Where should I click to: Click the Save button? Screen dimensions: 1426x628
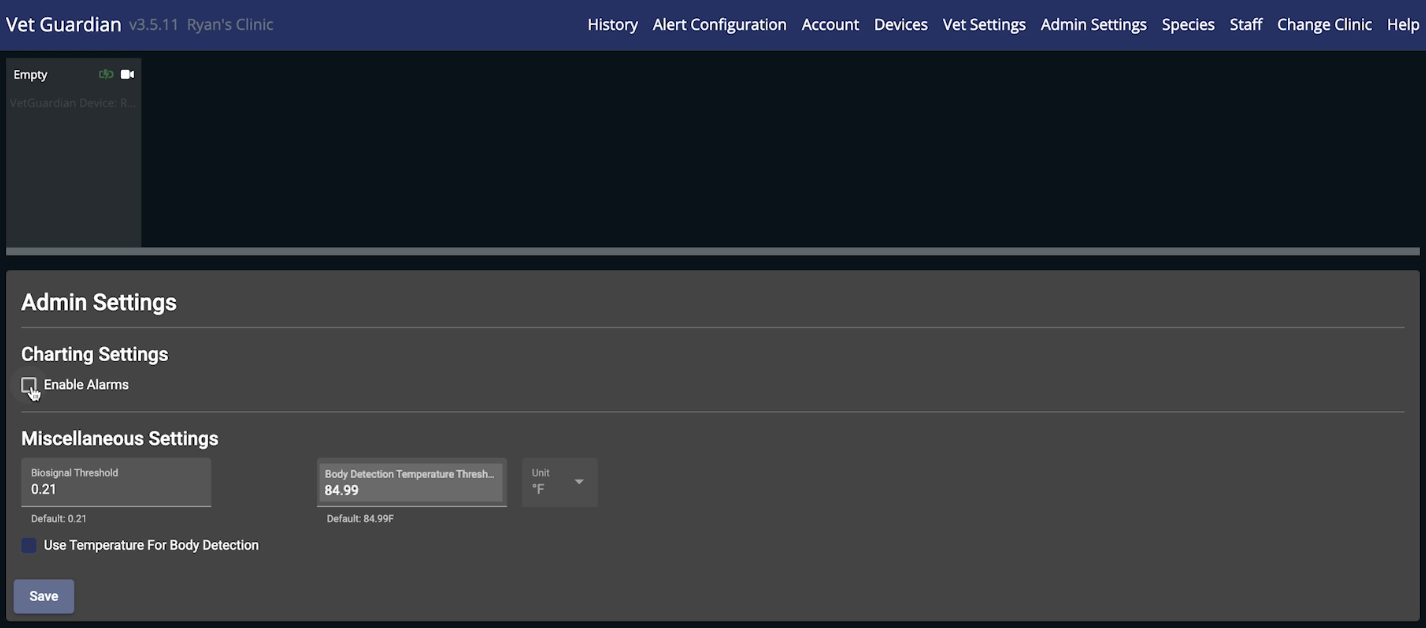tap(44, 596)
